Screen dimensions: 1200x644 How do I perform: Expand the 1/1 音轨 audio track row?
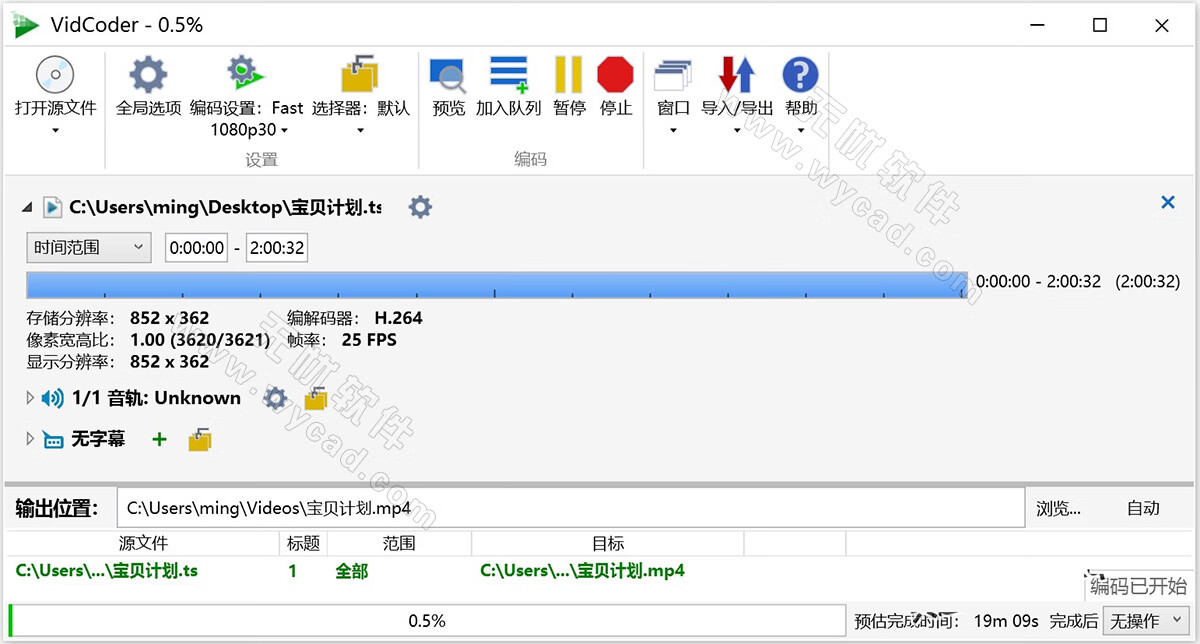point(27,397)
